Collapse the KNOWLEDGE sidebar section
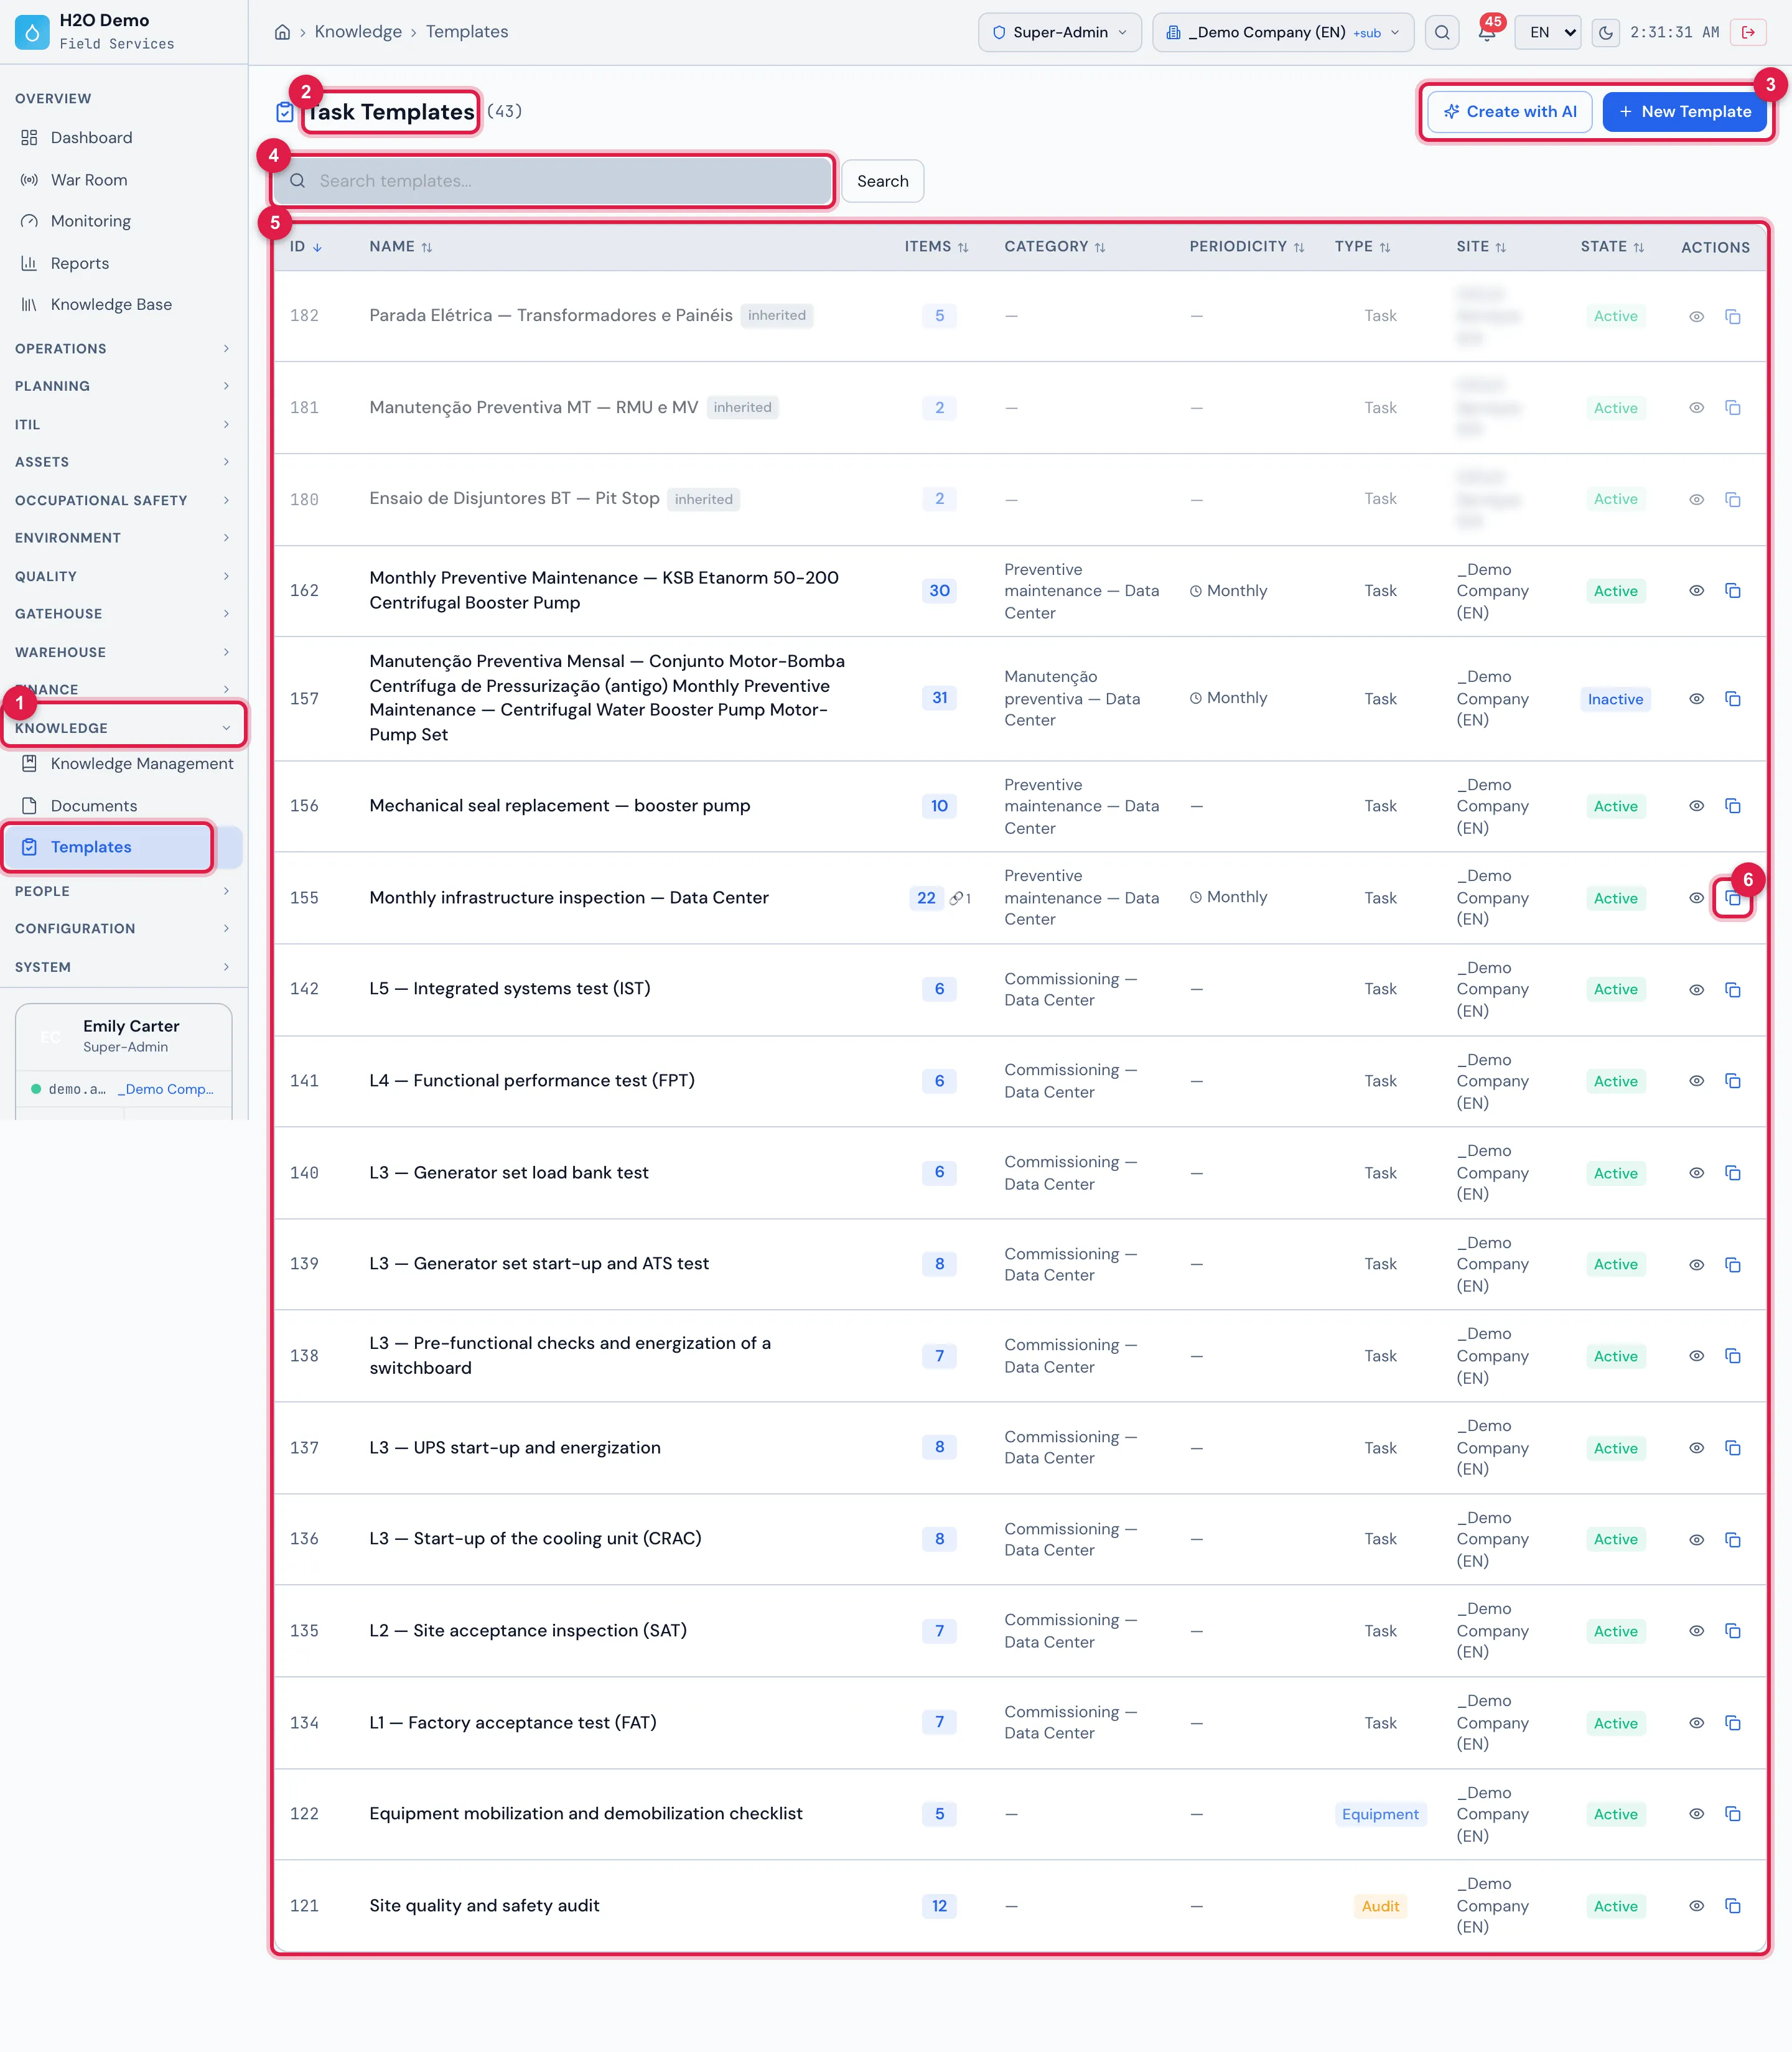Image resolution: width=1792 pixels, height=2052 pixels. 124,728
